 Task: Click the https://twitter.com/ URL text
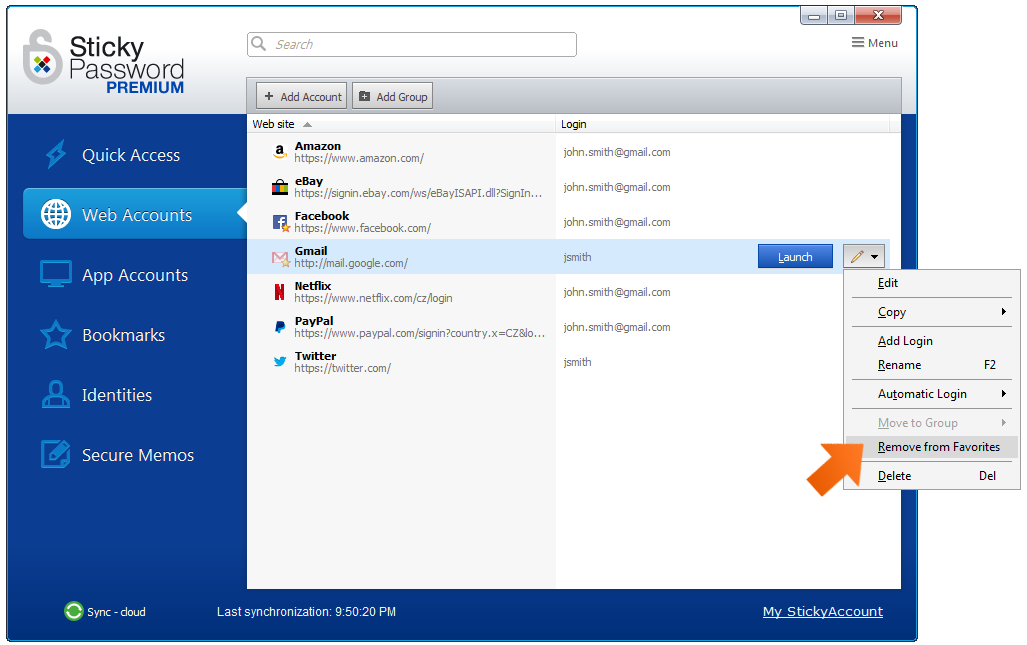tap(343, 368)
